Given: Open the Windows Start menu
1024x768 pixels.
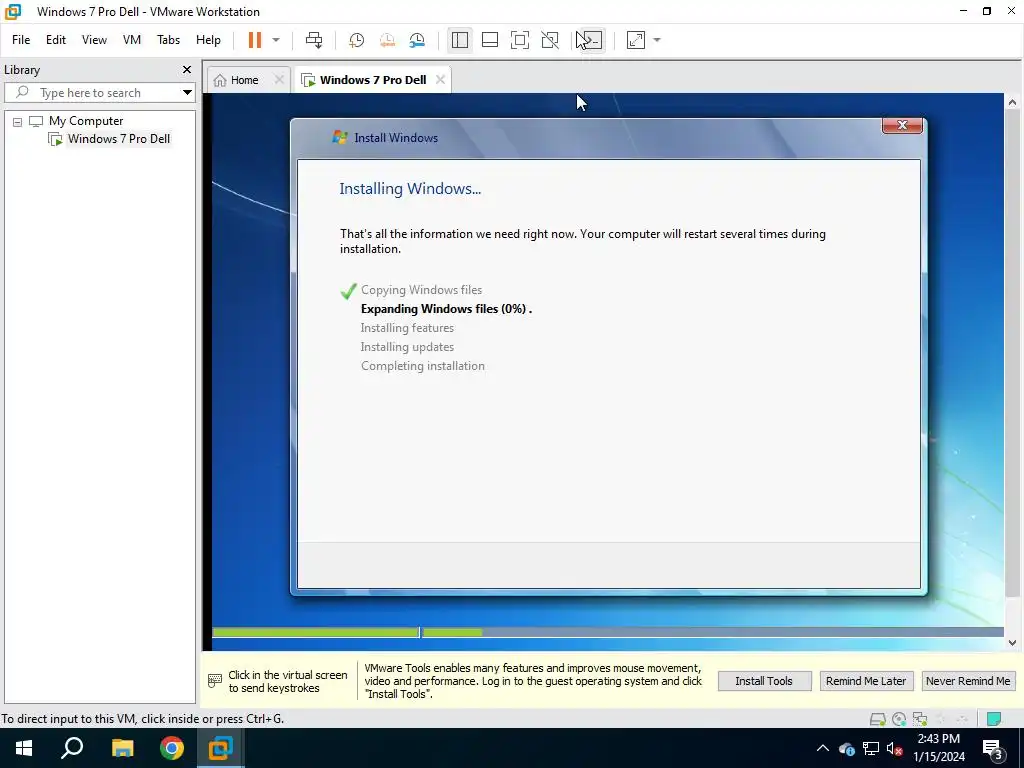Looking at the screenshot, I should click(x=24, y=748).
